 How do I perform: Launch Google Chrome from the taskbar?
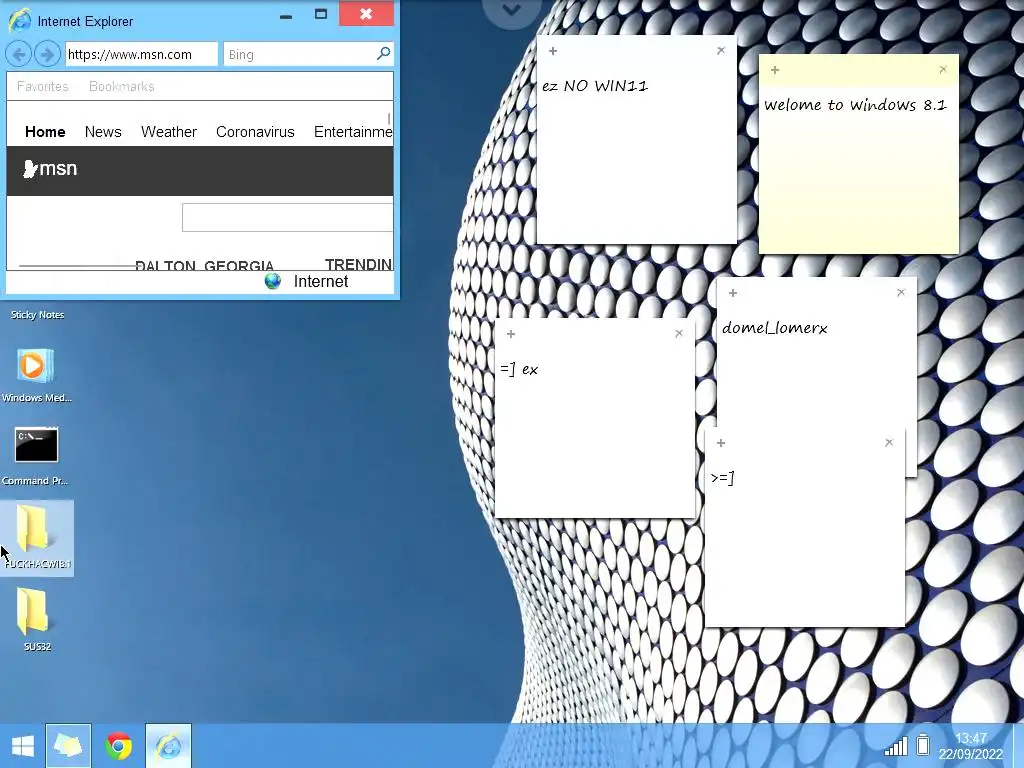119,746
